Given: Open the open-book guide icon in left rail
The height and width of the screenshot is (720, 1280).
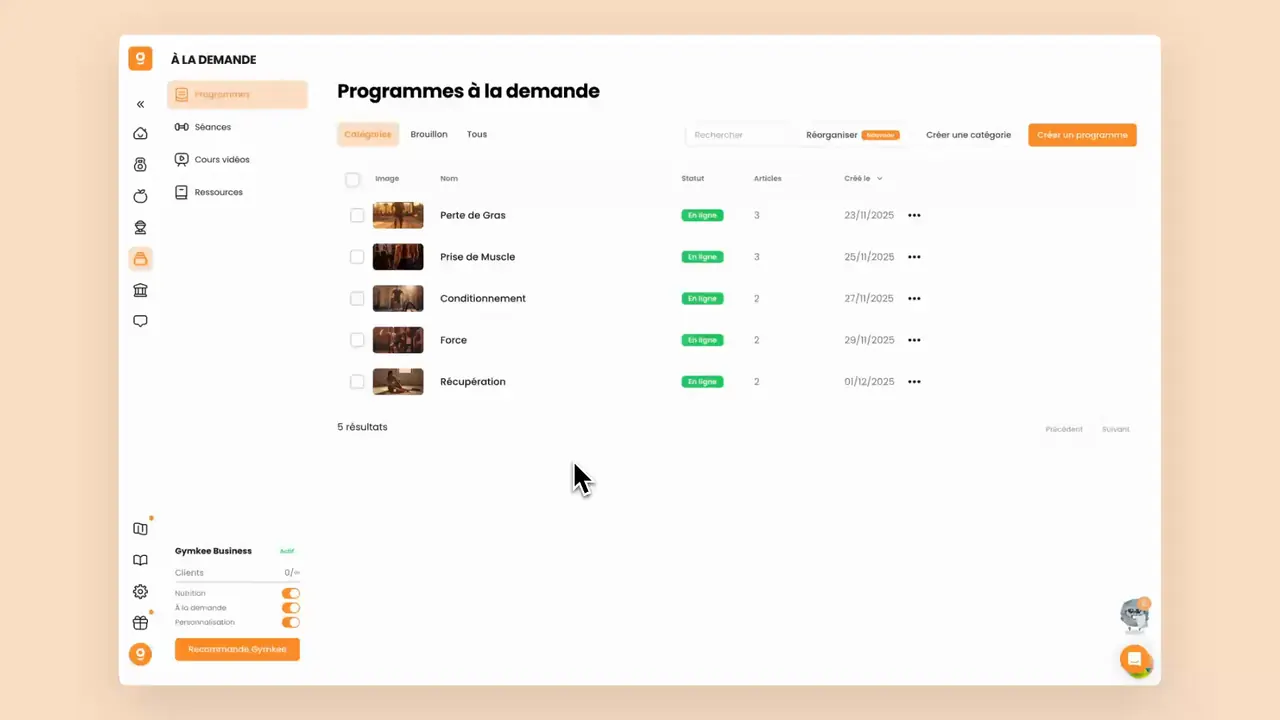Looking at the screenshot, I should pos(140,560).
